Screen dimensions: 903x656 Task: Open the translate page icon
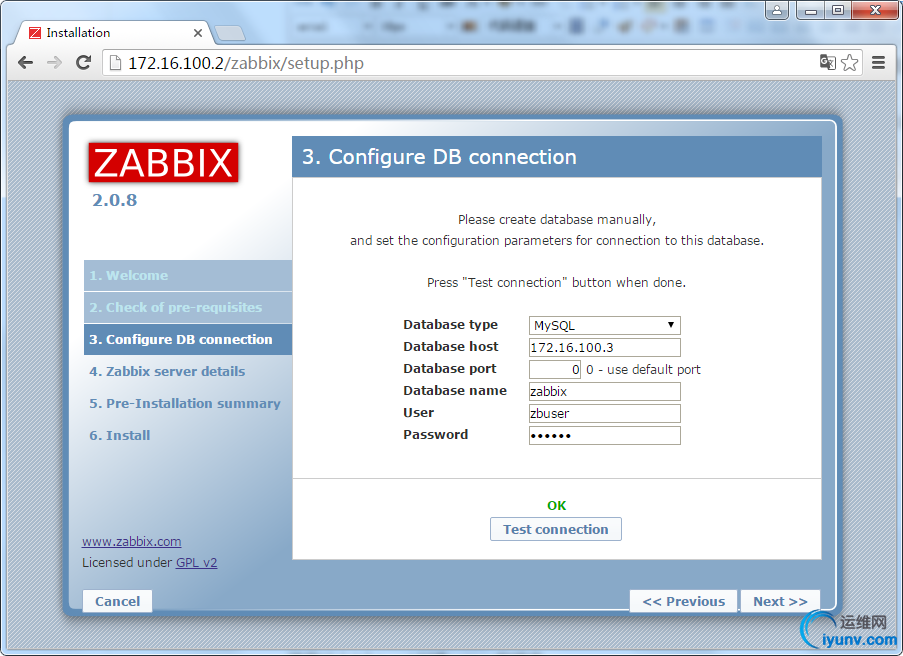coord(828,62)
